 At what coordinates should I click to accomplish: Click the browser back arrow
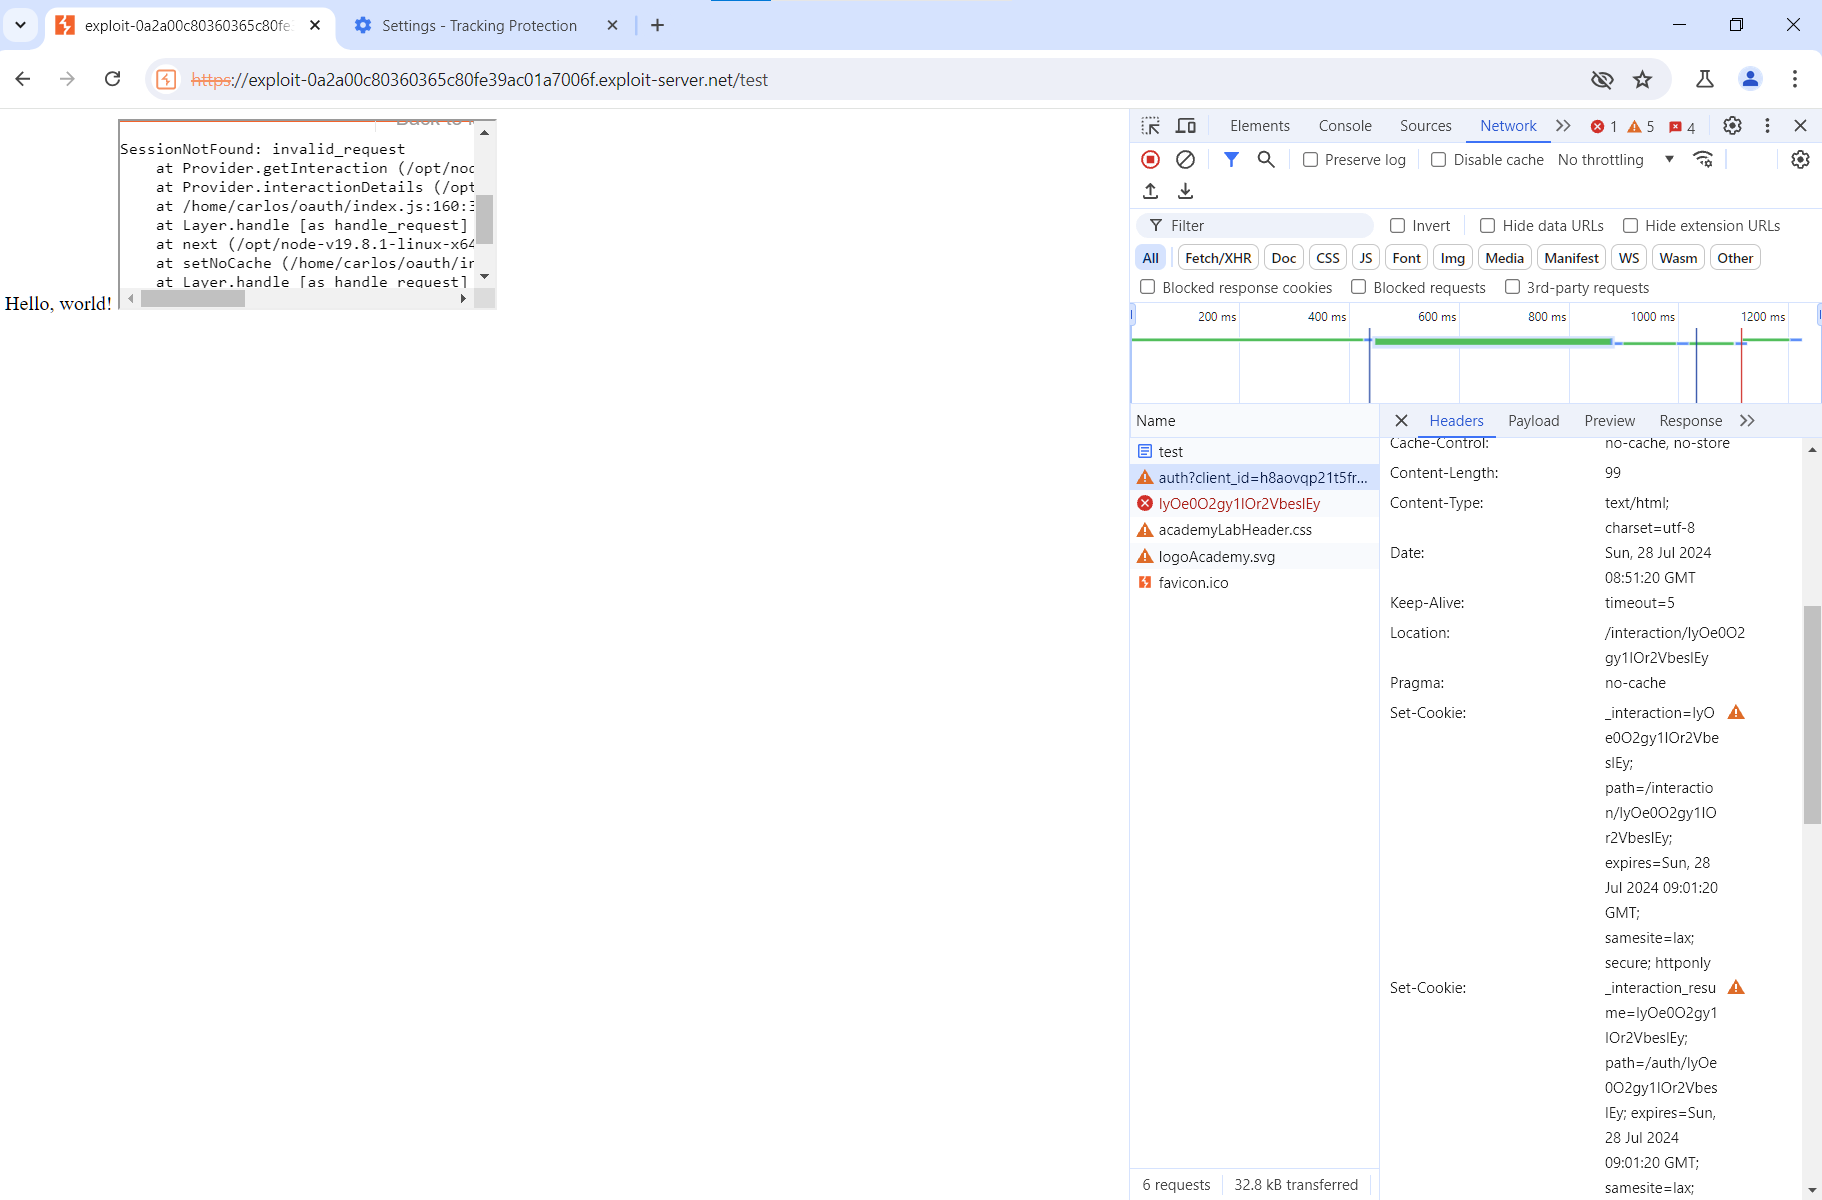click(23, 79)
